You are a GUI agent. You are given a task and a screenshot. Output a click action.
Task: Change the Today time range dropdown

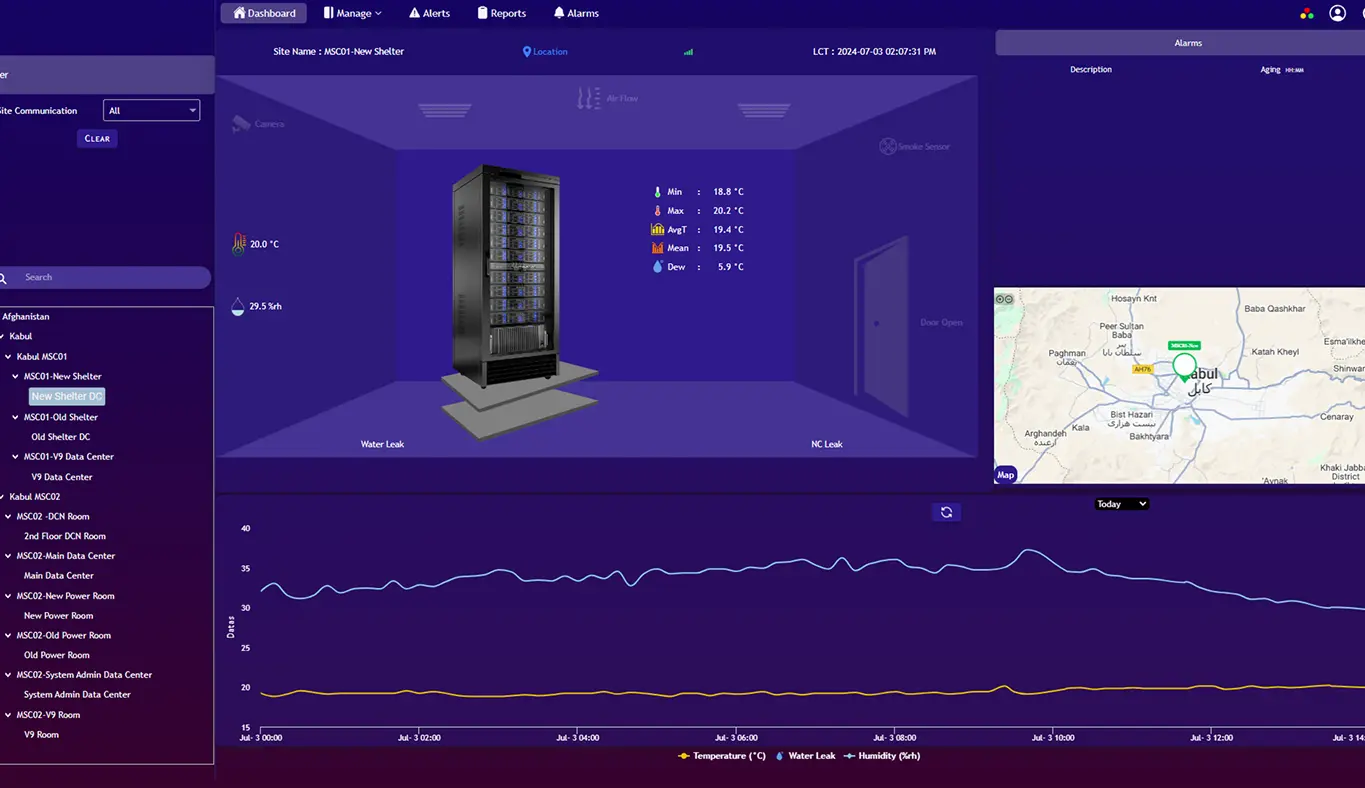click(x=1120, y=503)
